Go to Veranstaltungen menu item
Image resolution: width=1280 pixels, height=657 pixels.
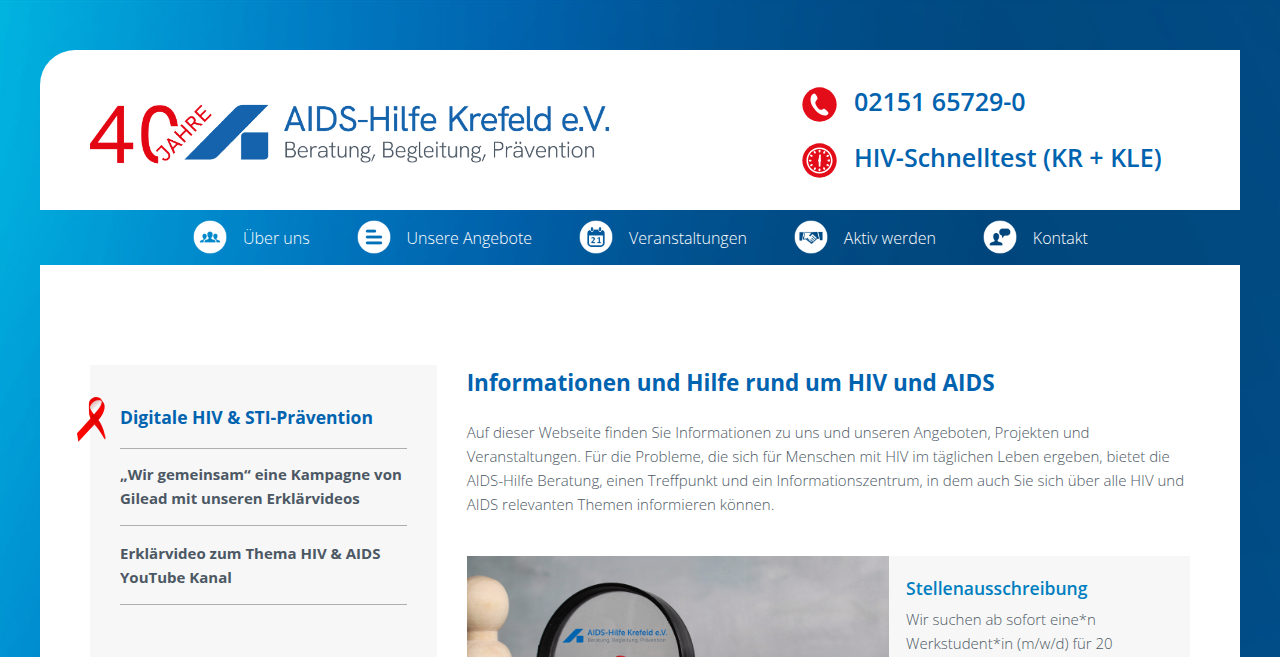[688, 238]
